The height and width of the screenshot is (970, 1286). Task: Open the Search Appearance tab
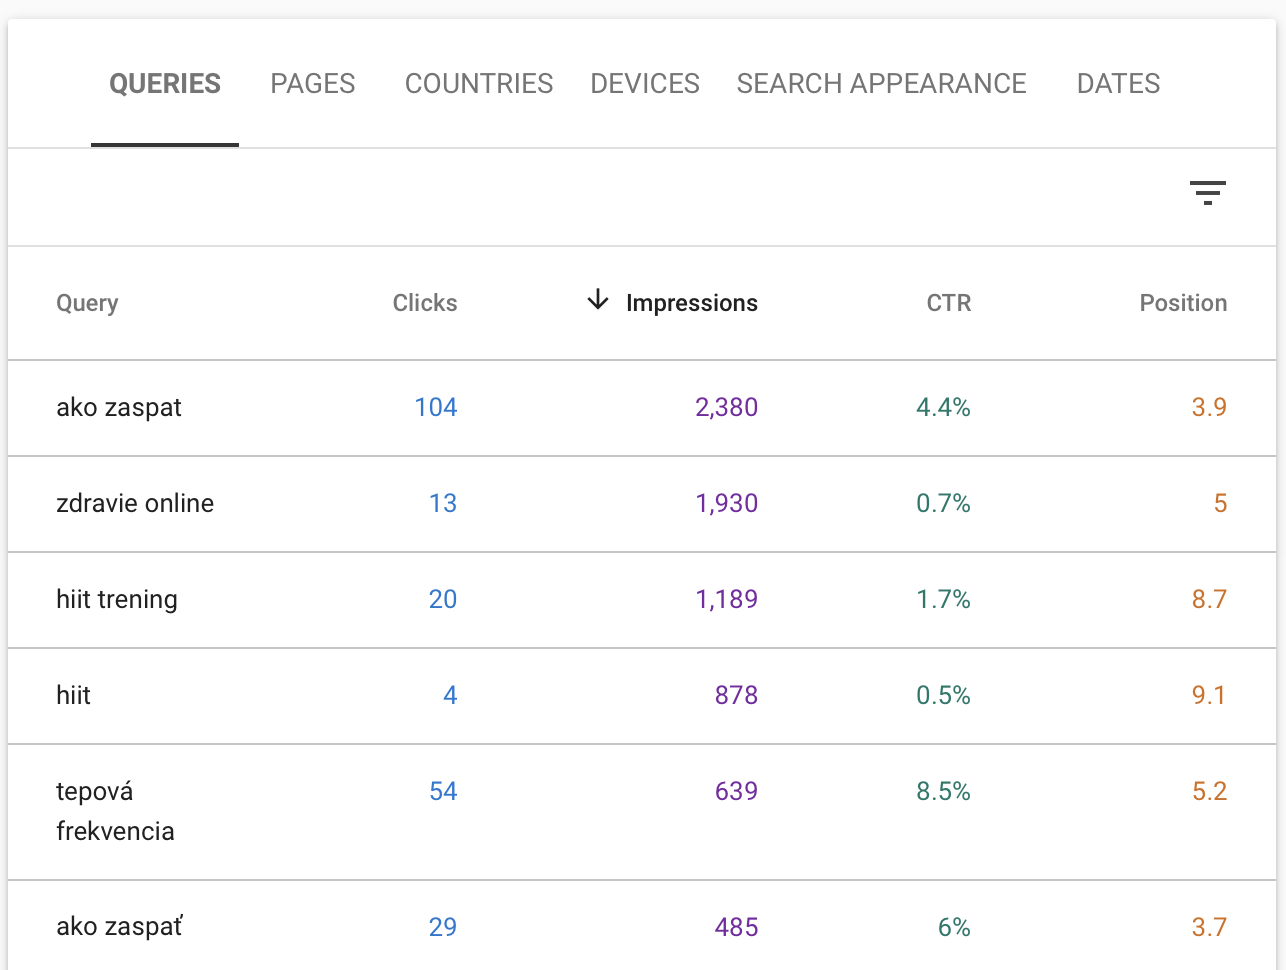point(881,84)
